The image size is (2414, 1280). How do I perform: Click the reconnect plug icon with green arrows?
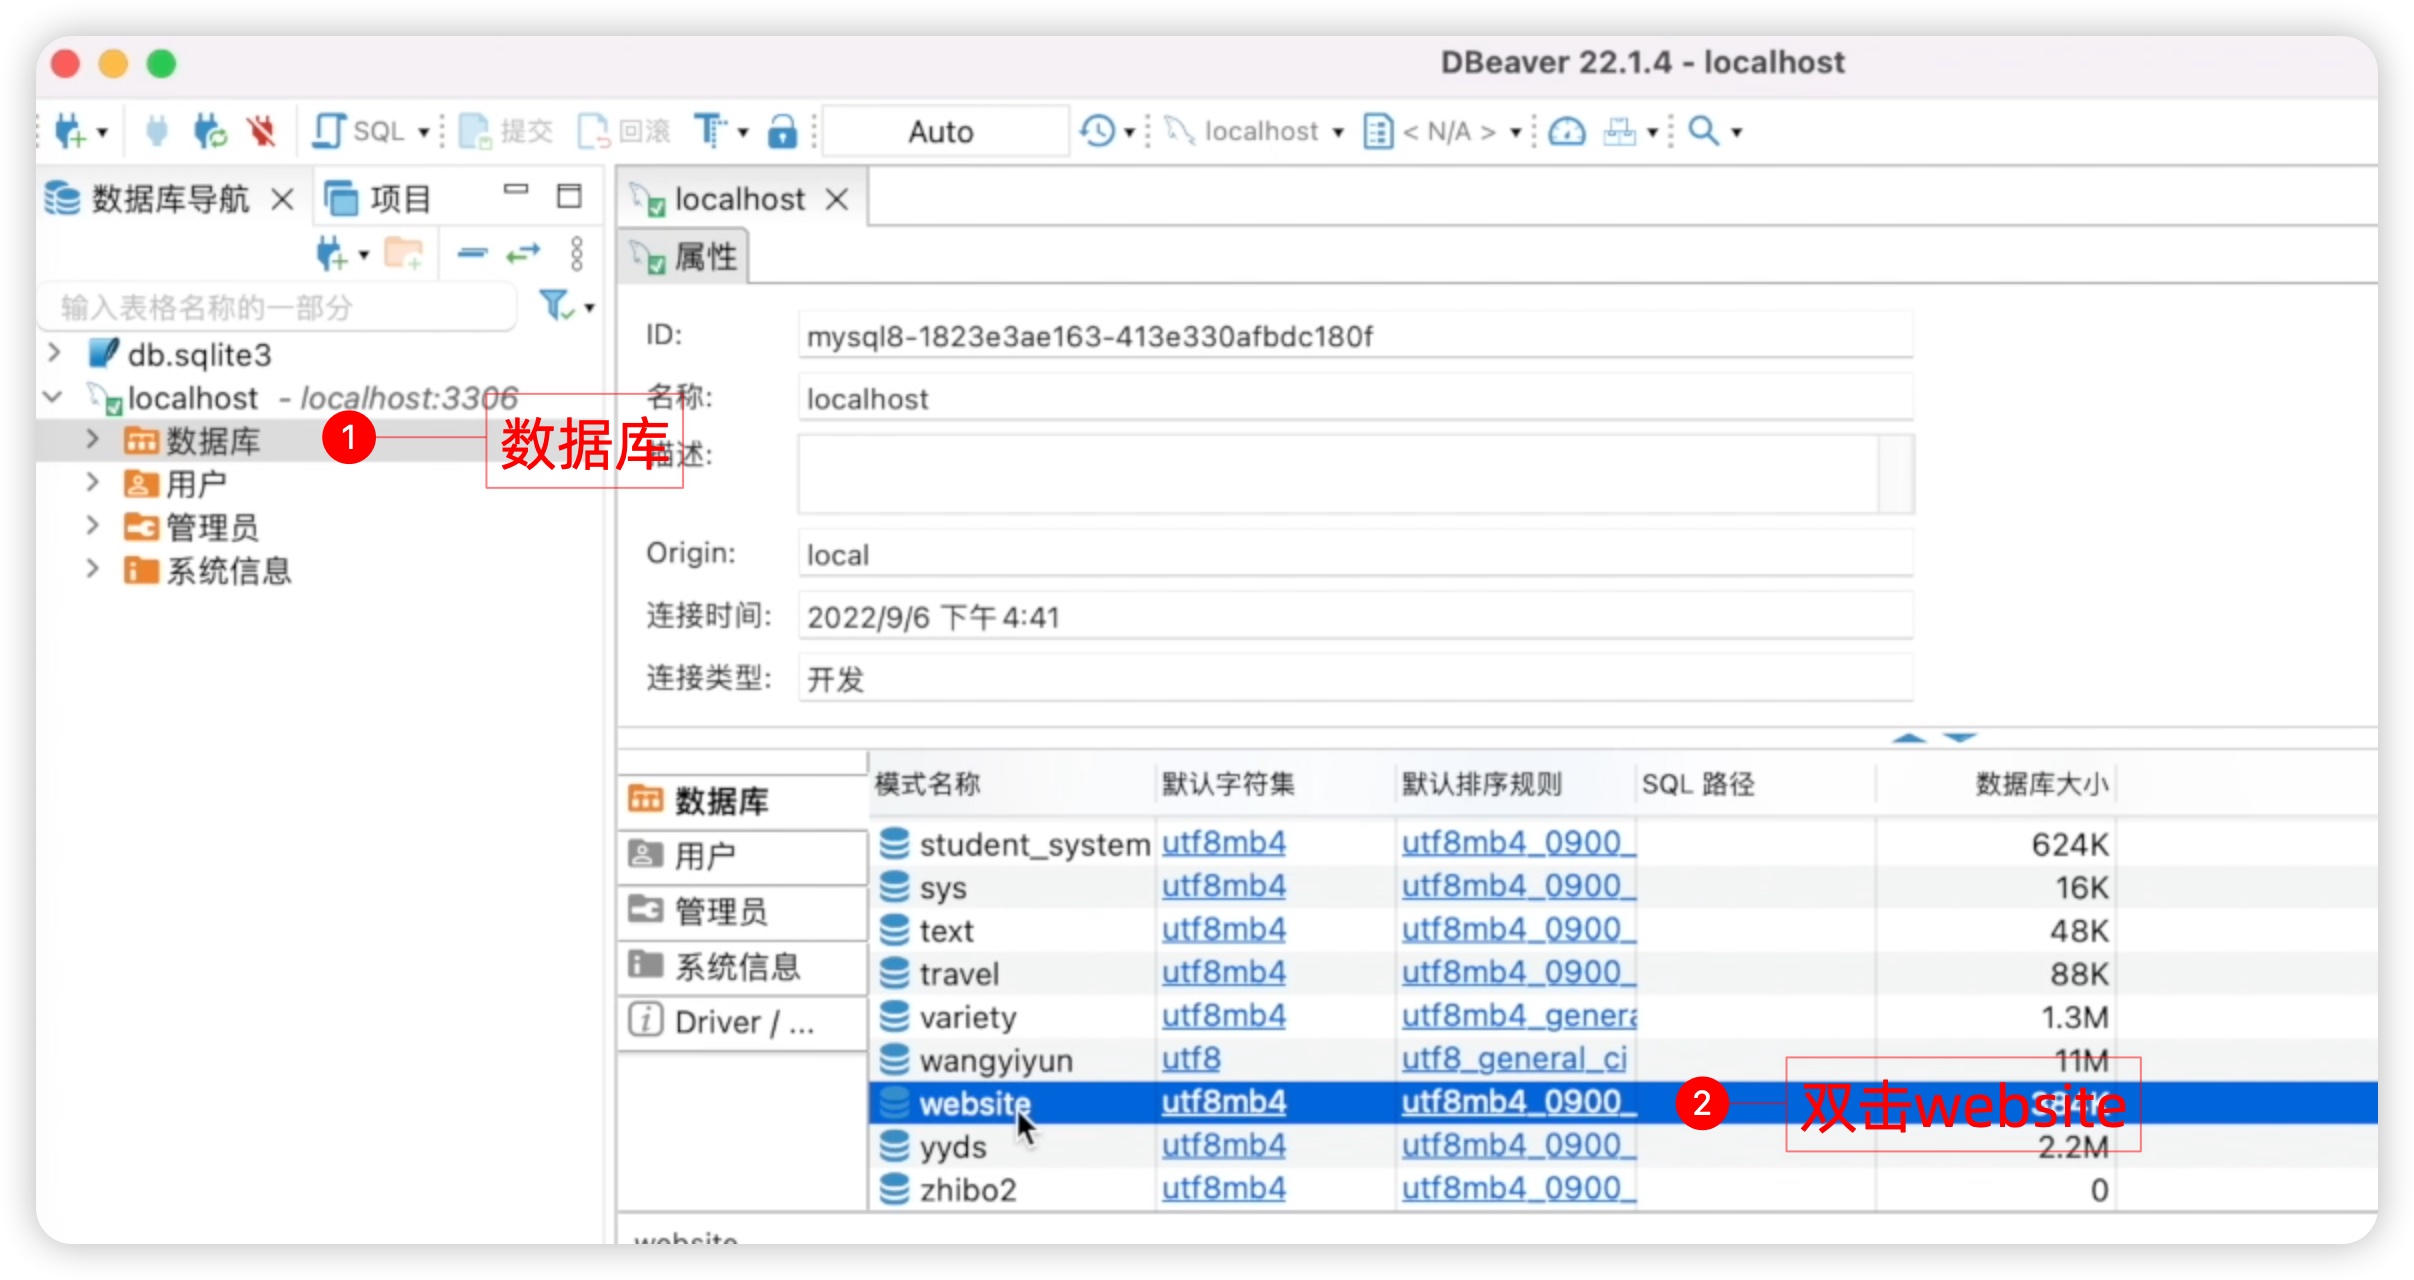click(x=210, y=131)
